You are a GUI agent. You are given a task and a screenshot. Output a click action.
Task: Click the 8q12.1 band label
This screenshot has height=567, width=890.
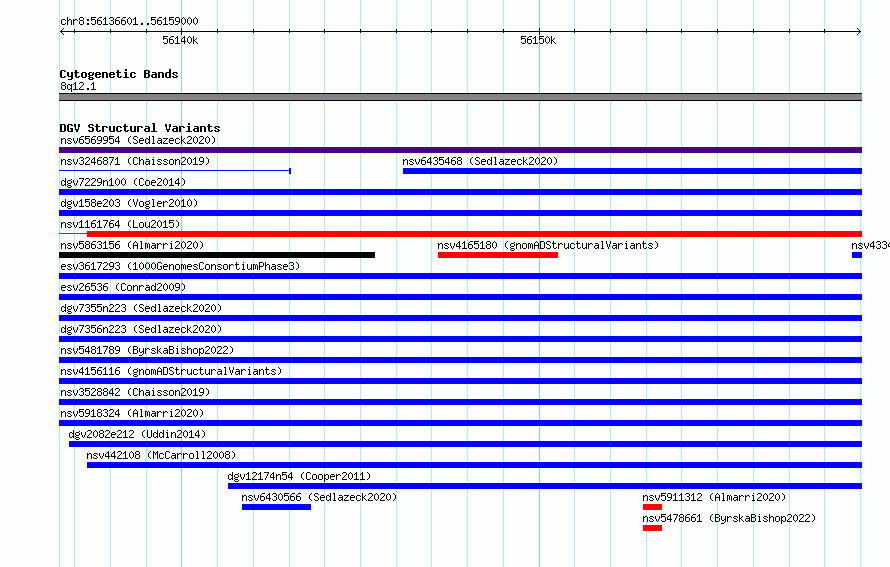(78, 86)
